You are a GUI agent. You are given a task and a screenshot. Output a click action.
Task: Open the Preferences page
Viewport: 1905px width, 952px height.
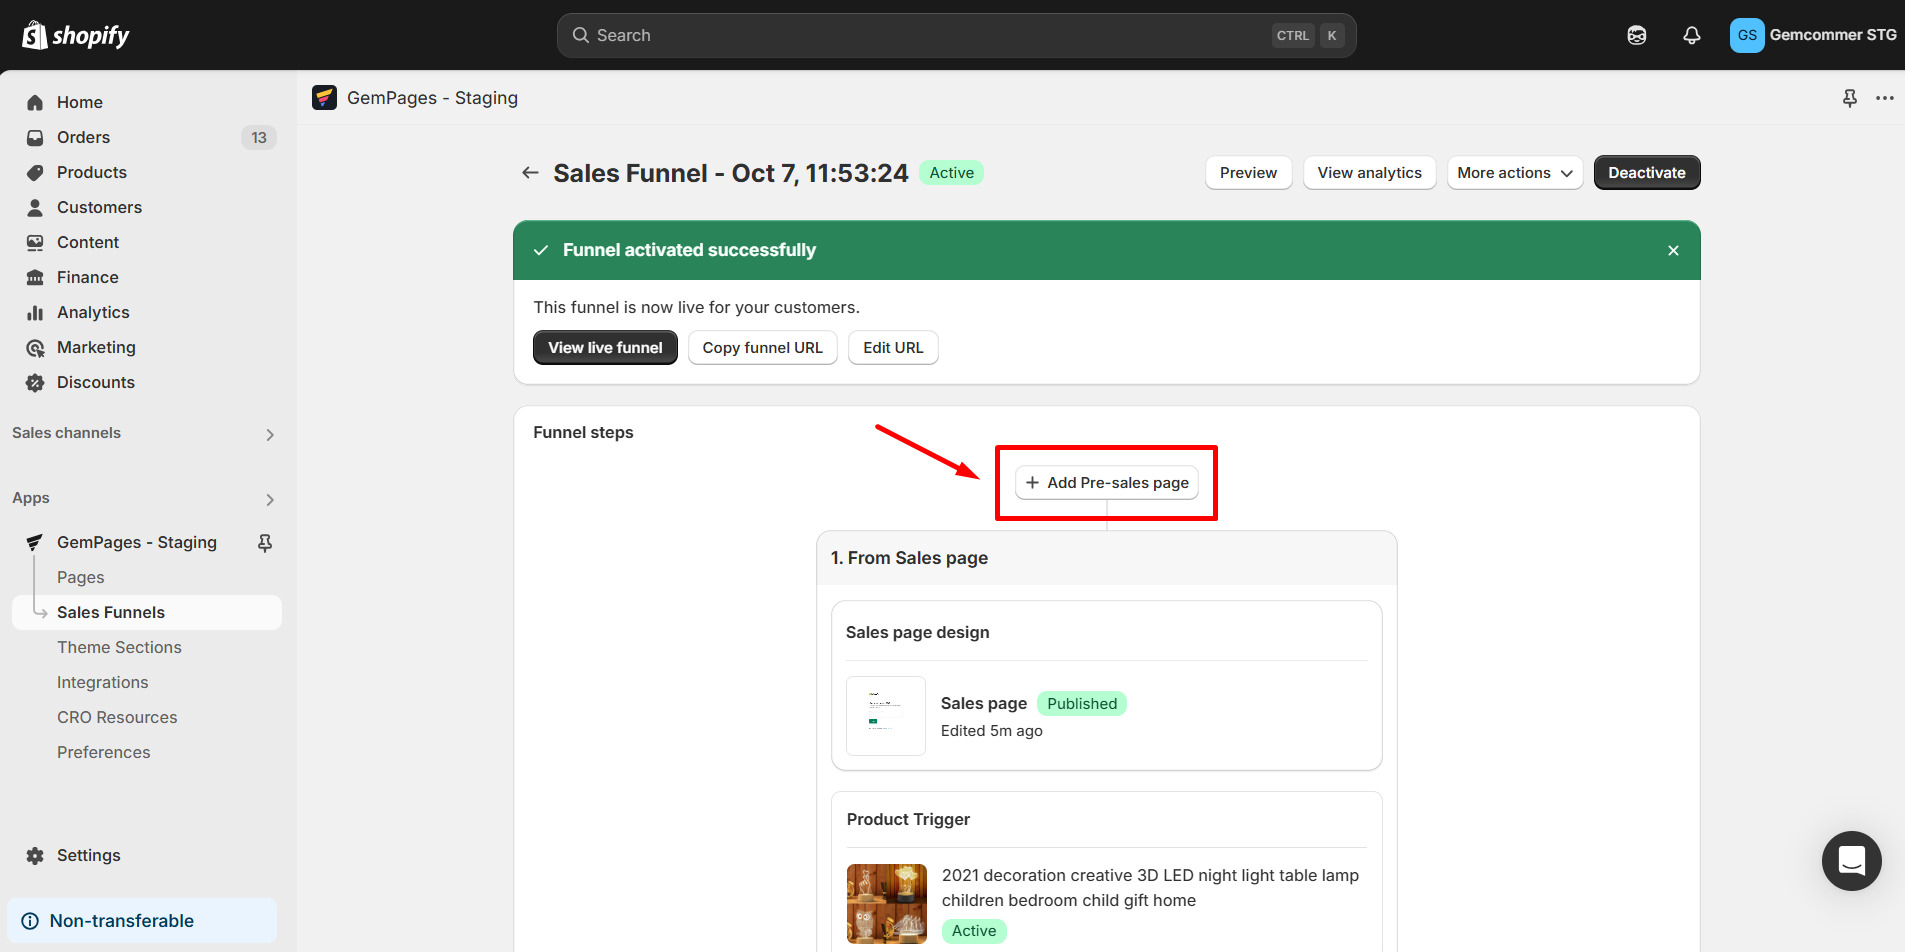coord(104,752)
